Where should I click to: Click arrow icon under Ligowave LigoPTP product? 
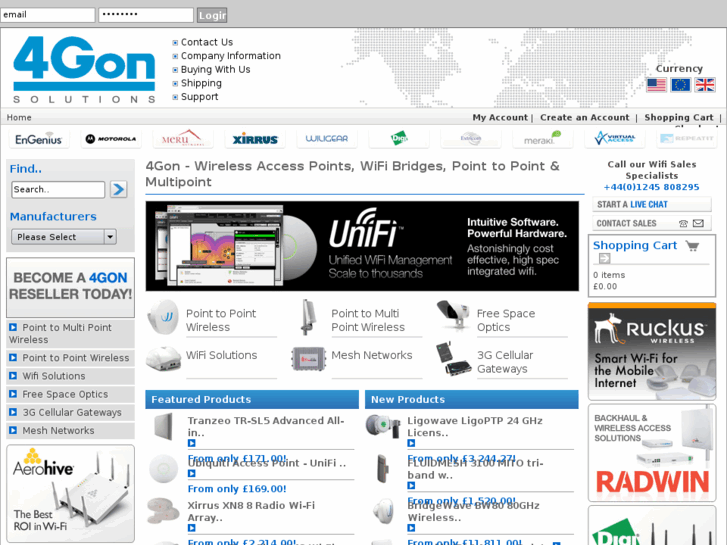pos(411,443)
